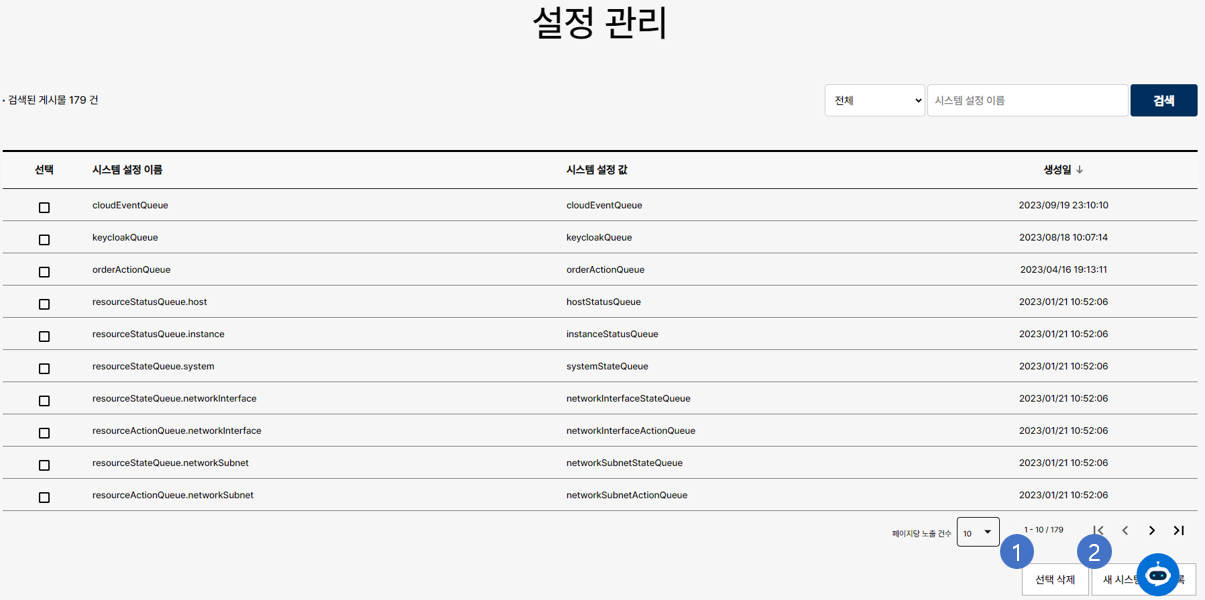Click the 생성일 sort arrow icon
The image size is (1205, 600).
click(x=1080, y=170)
